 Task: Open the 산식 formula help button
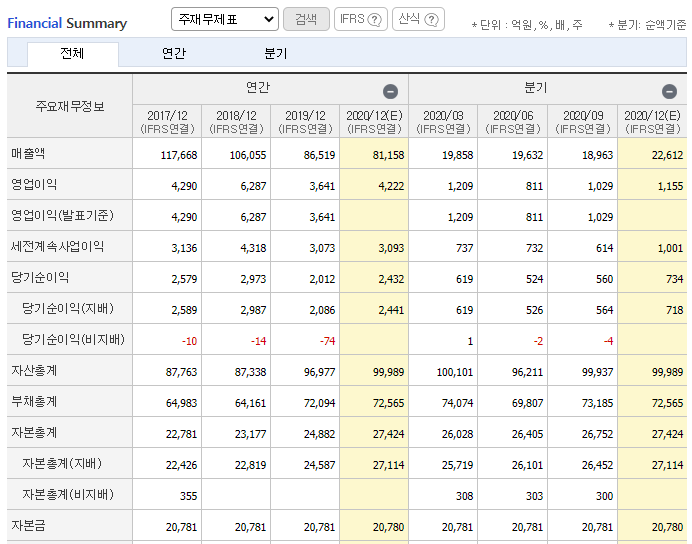(x=418, y=19)
